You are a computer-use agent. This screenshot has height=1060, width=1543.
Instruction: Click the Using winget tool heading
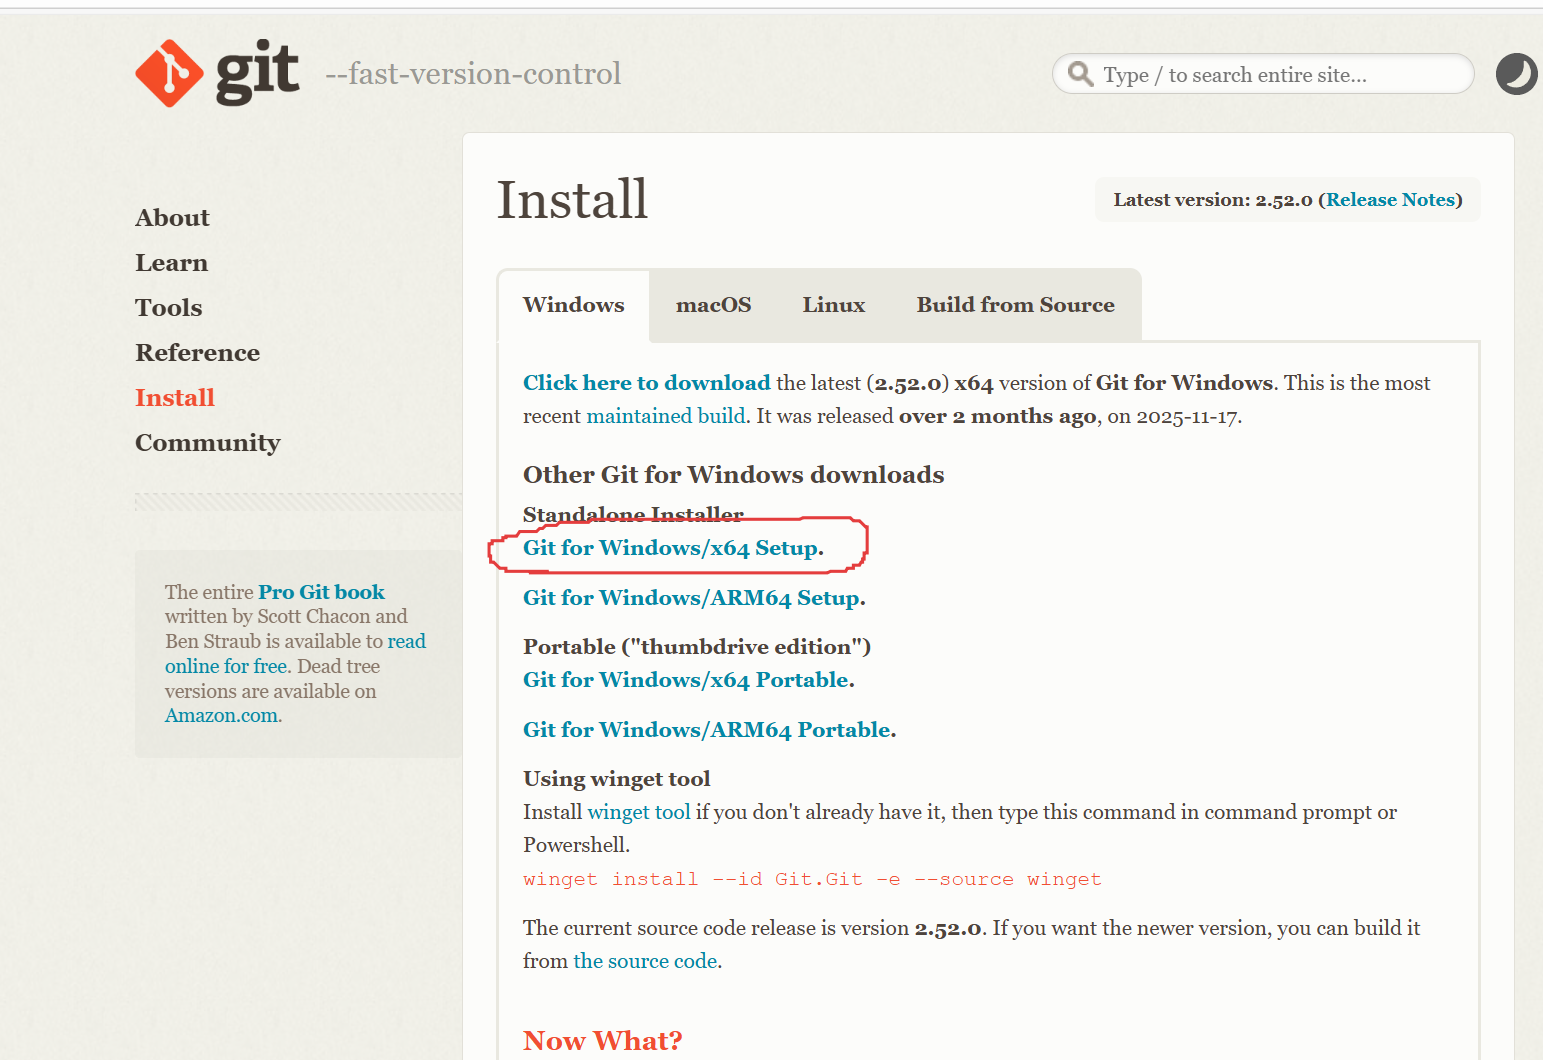[616, 779]
